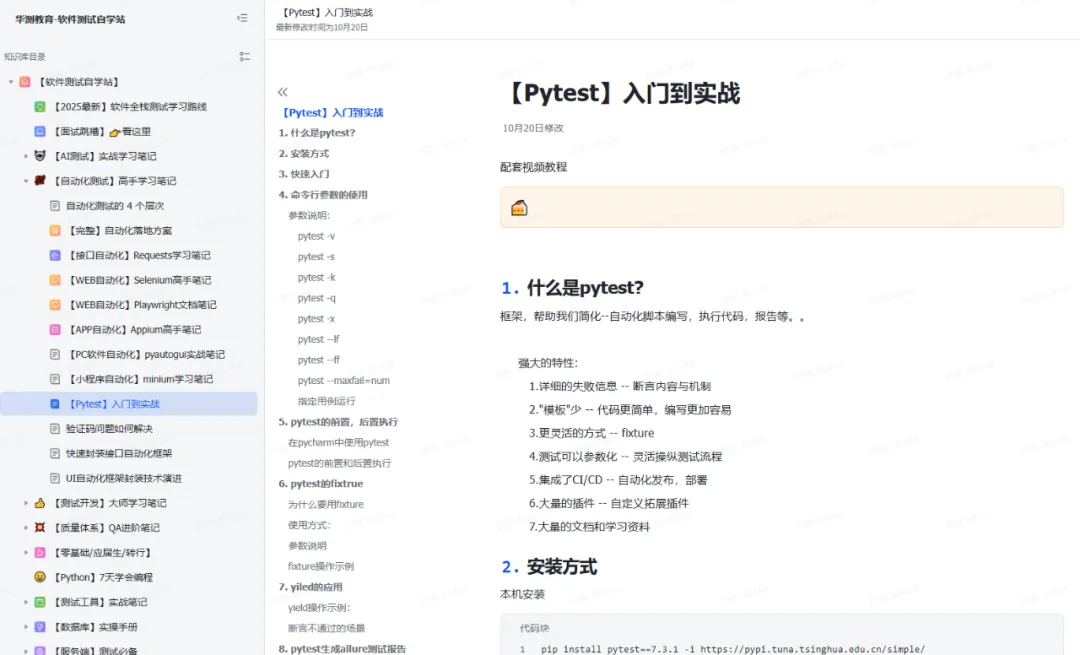Select the pytest --maxfail=num outline item

(x=345, y=380)
